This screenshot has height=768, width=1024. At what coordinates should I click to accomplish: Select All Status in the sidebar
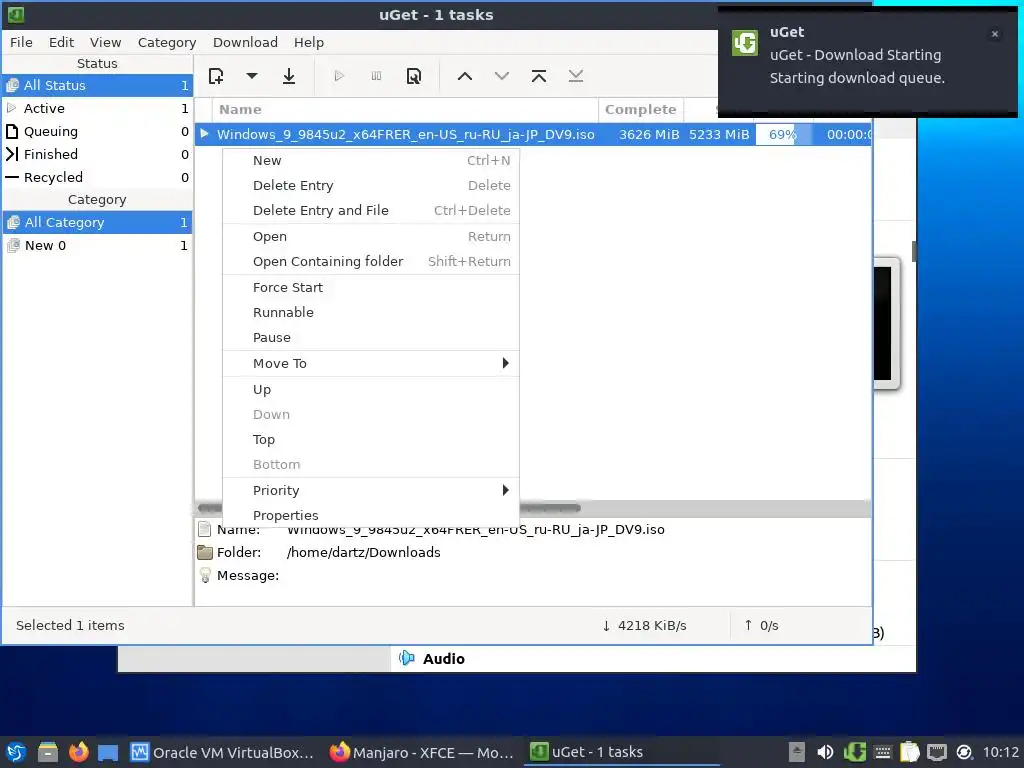tap(97, 86)
